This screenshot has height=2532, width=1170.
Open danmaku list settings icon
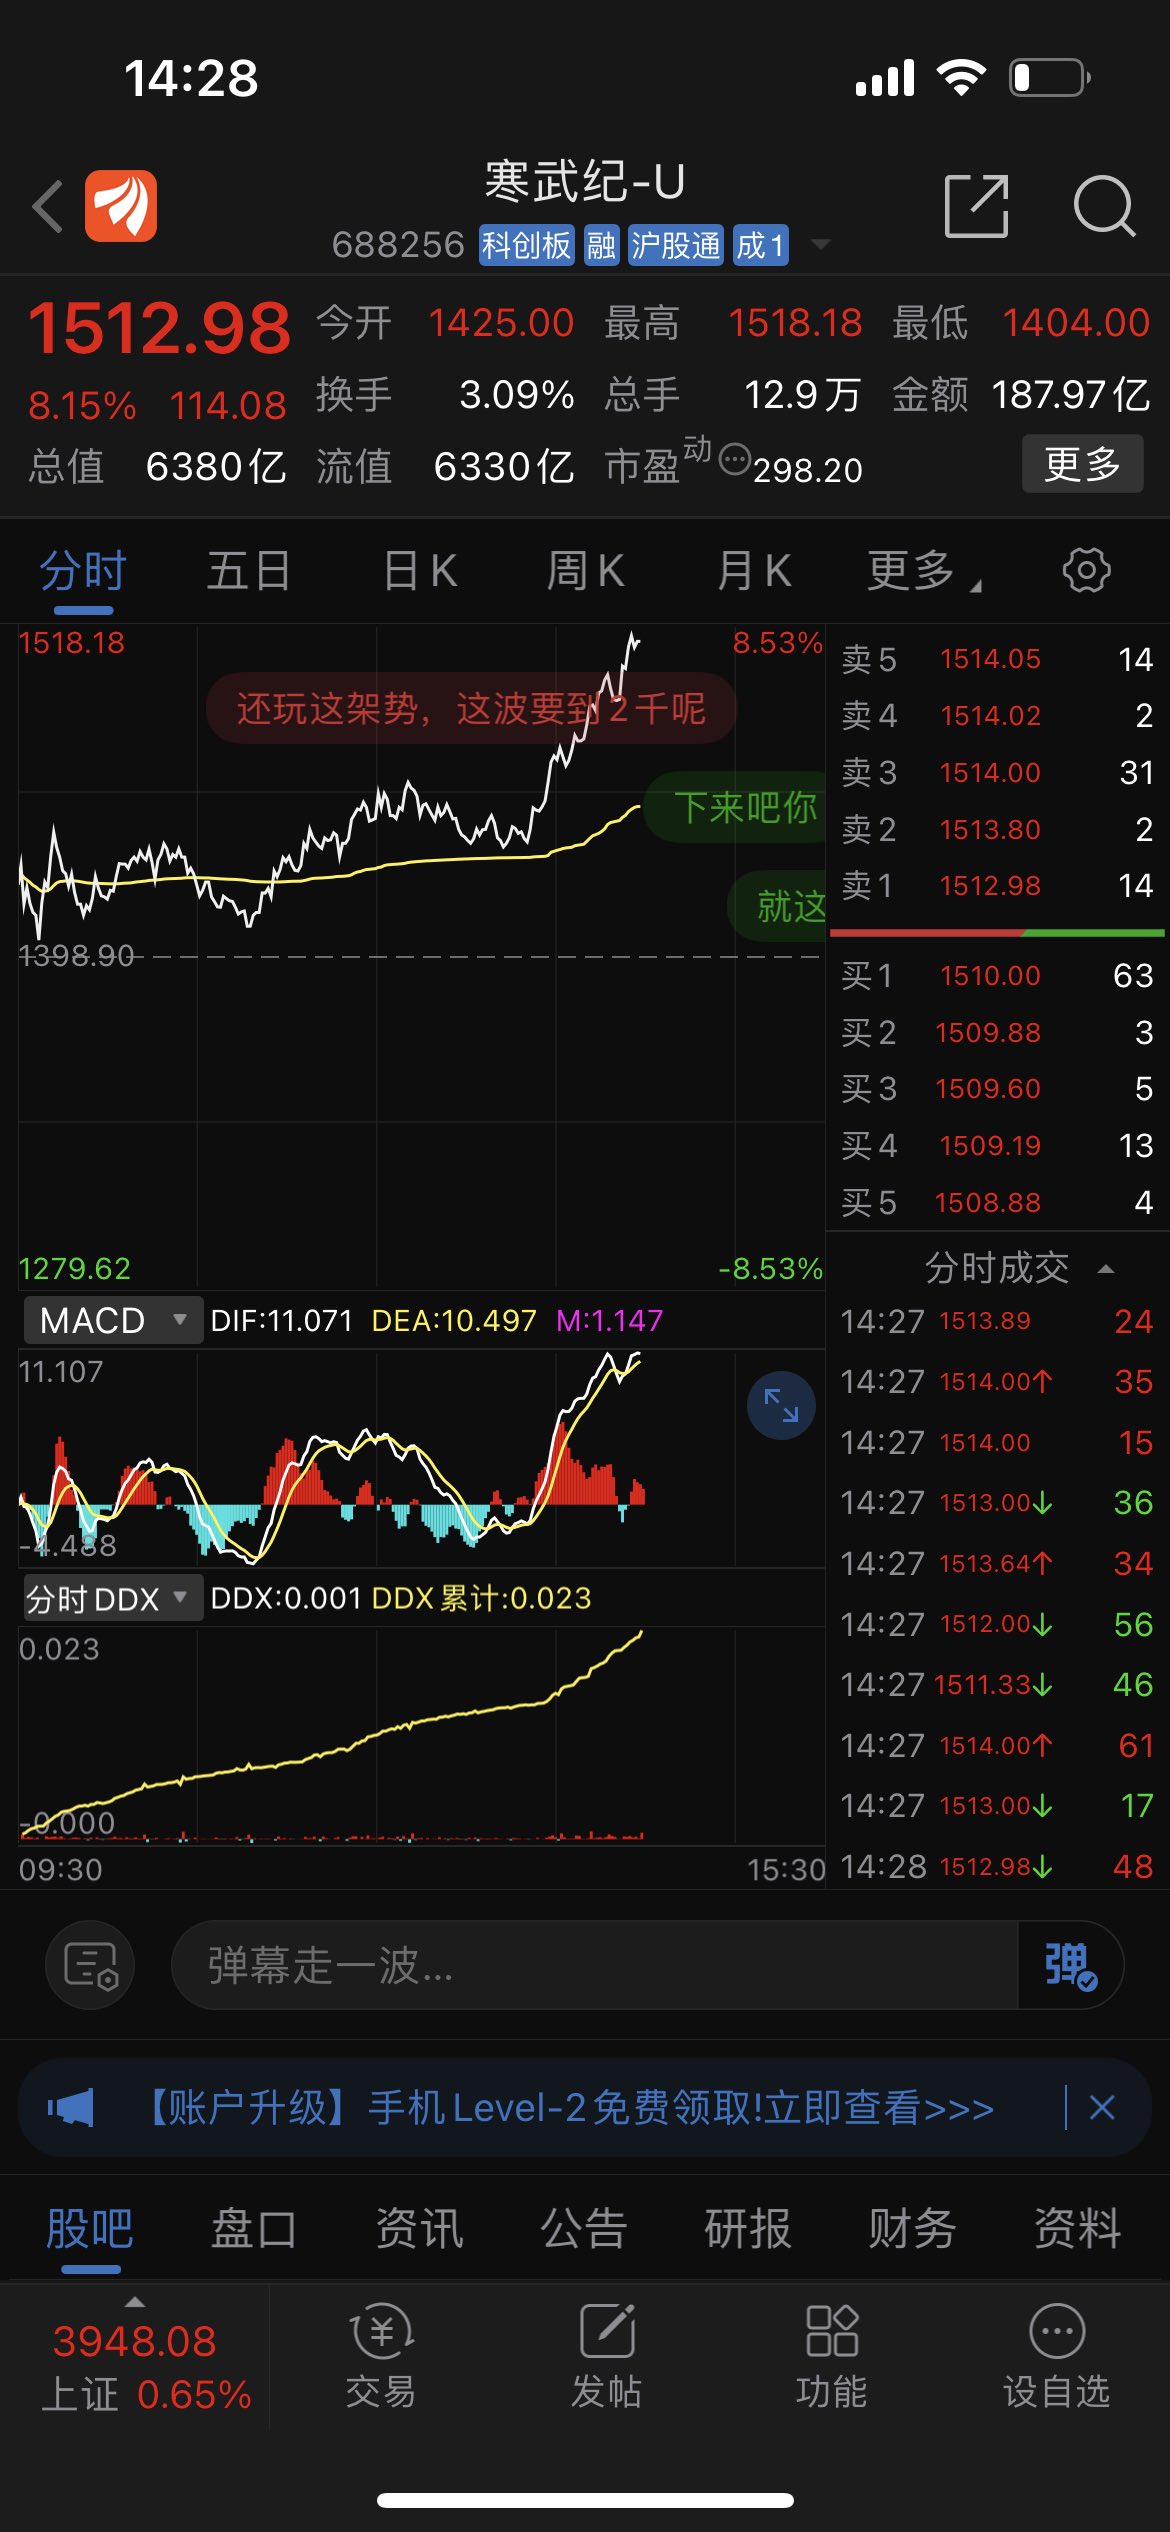click(90, 1965)
